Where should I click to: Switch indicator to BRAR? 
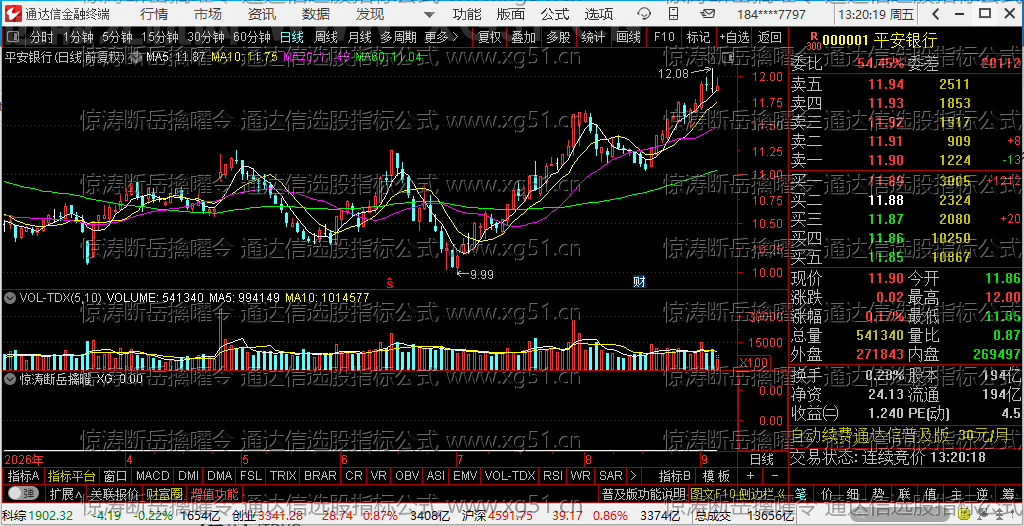pos(321,476)
